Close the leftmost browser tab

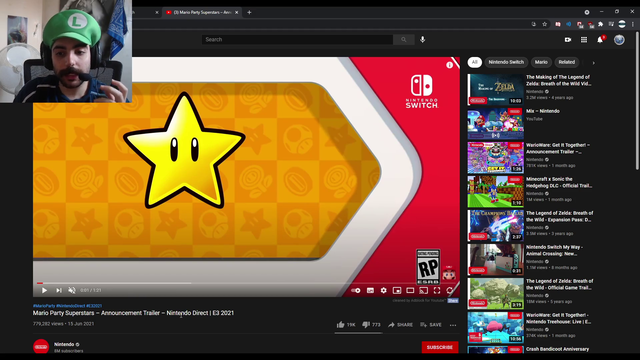157,13
